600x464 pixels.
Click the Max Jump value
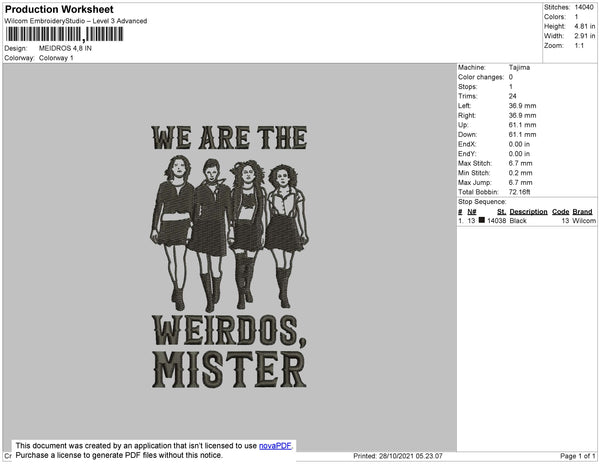pyautogui.click(x=520, y=182)
